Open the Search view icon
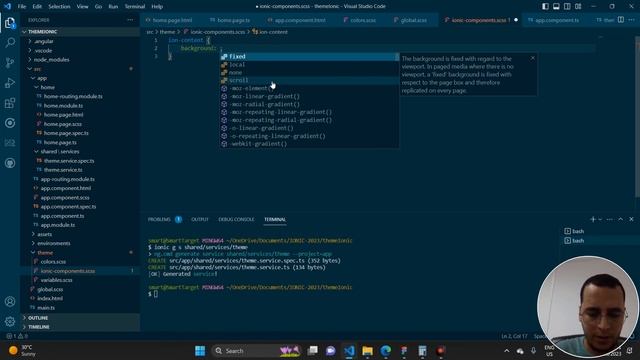Screen dimensions: 640x360 (x=10, y=42)
